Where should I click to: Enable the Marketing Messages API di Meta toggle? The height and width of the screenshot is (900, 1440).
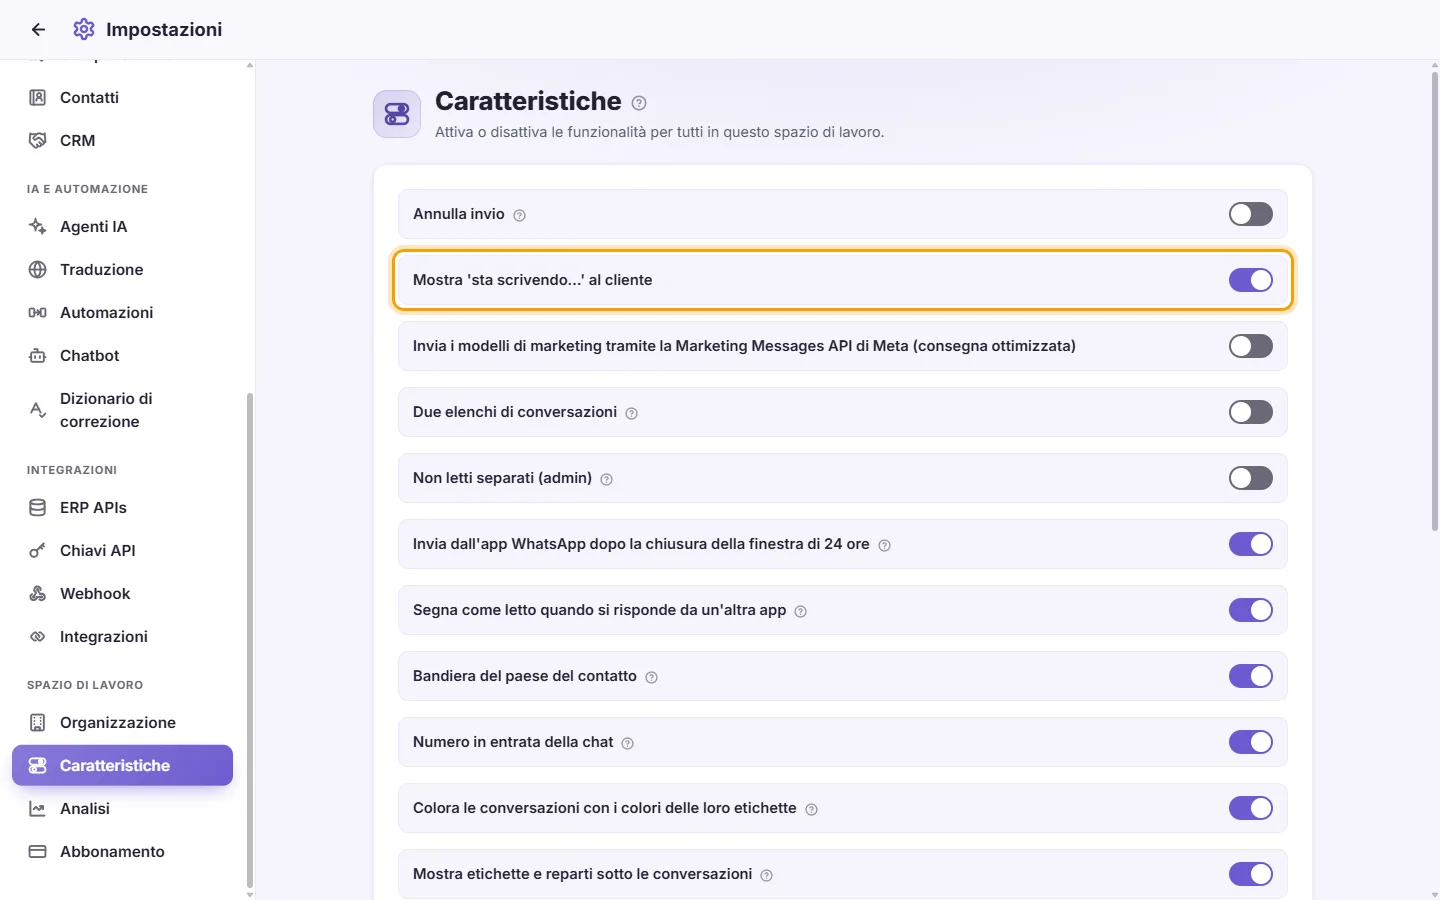click(1250, 346)
